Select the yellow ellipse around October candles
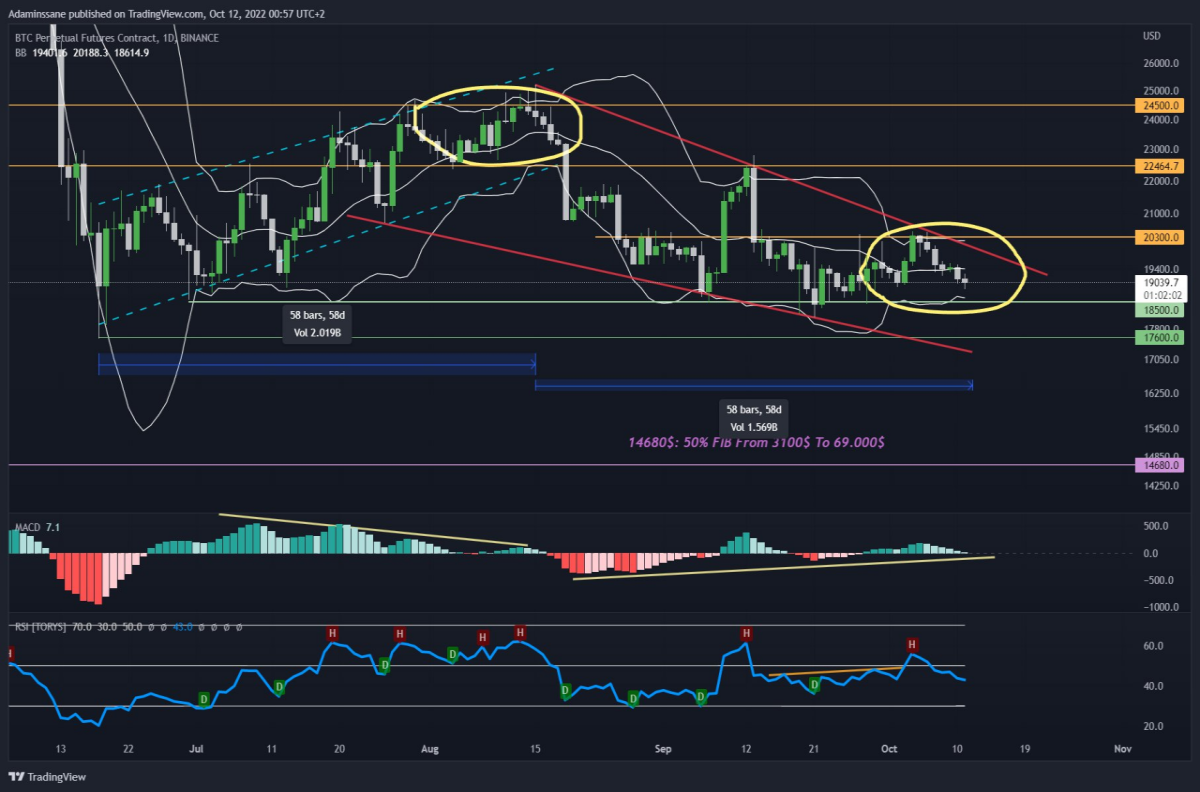 coord(943,267)
